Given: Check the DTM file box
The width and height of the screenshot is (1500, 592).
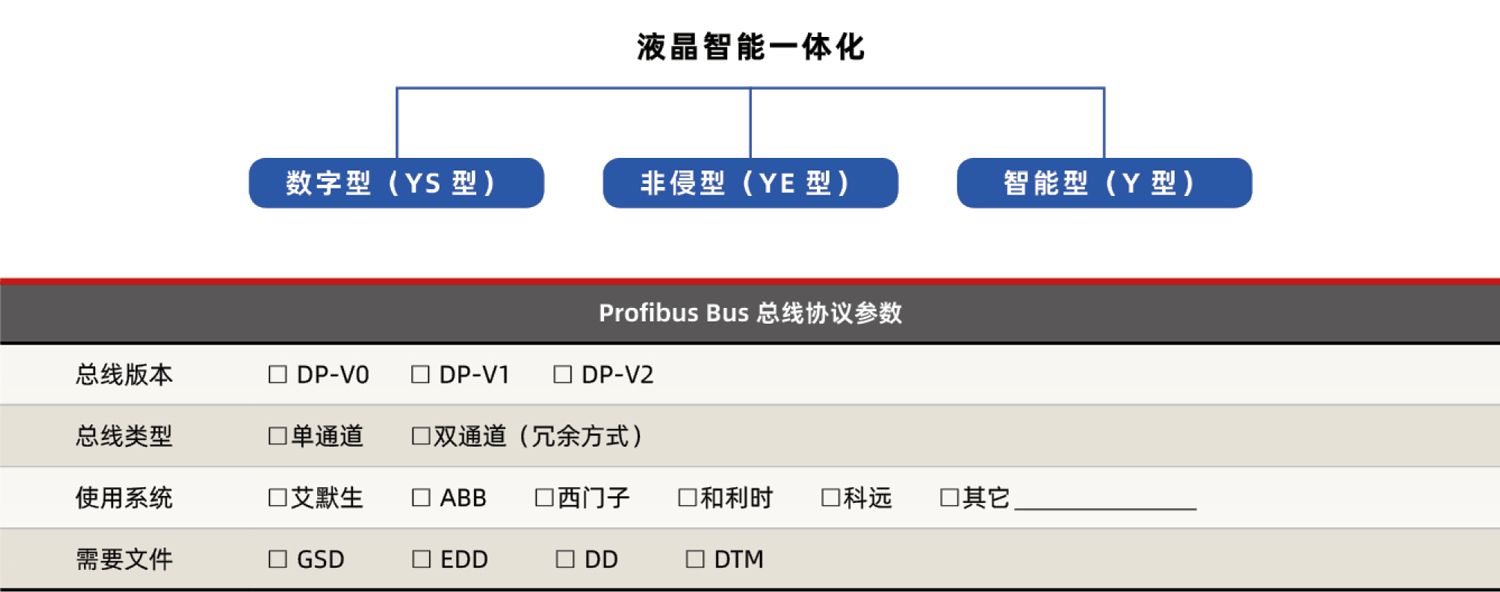Looking at the screenshot, I should coord(695,560).
